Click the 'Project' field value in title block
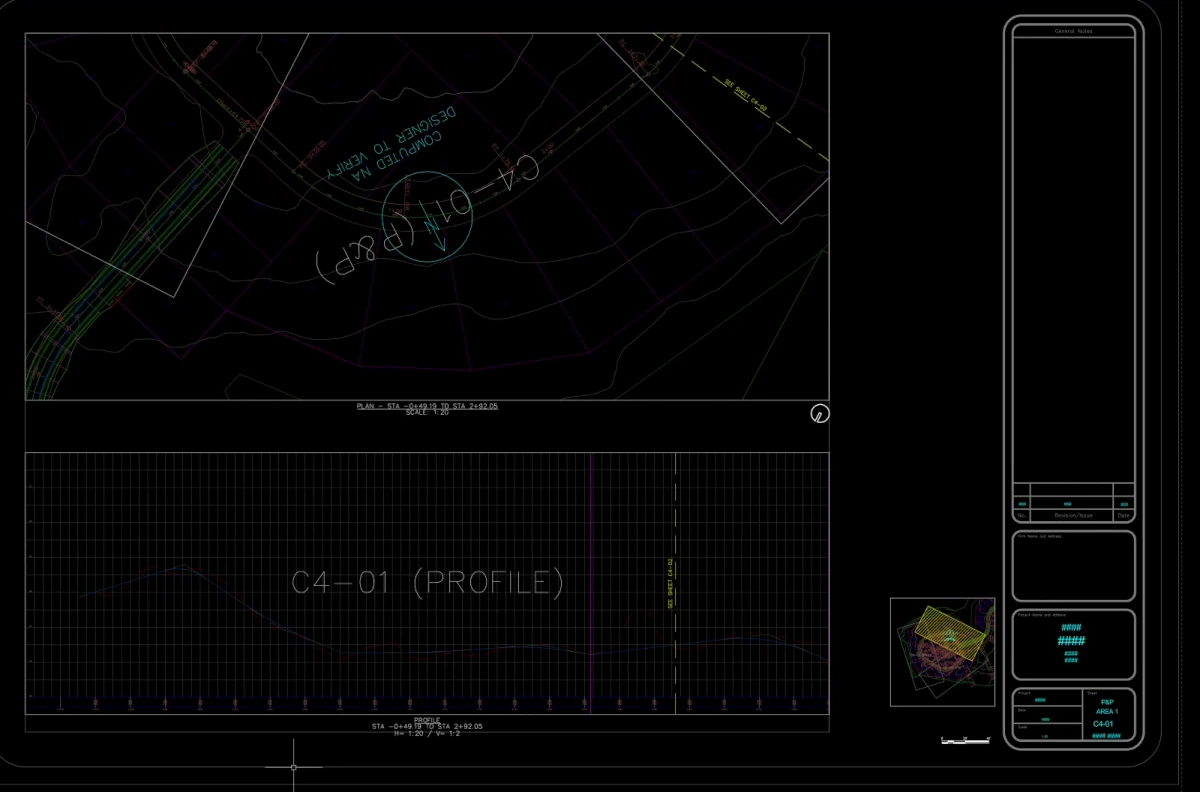This screenshot has width=1200, height=792. click(x=1041, y=700)
